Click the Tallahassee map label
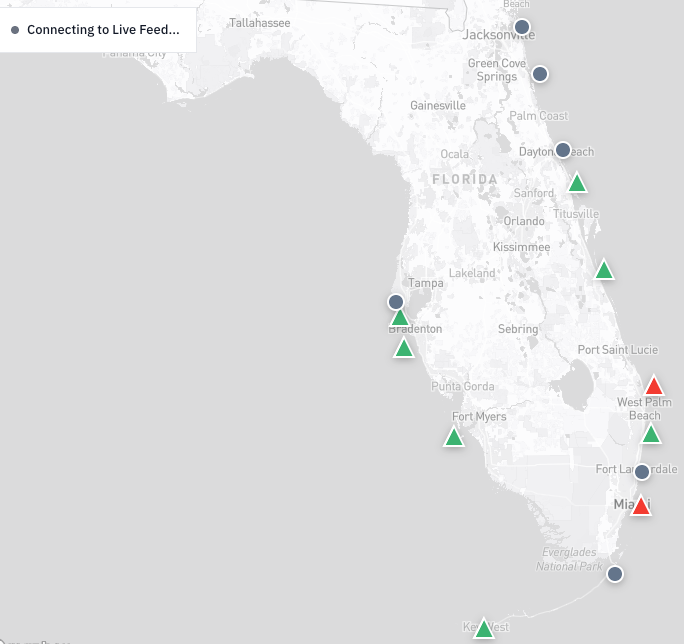The width and height of the screenshot is (684, 644). (260, 23)
